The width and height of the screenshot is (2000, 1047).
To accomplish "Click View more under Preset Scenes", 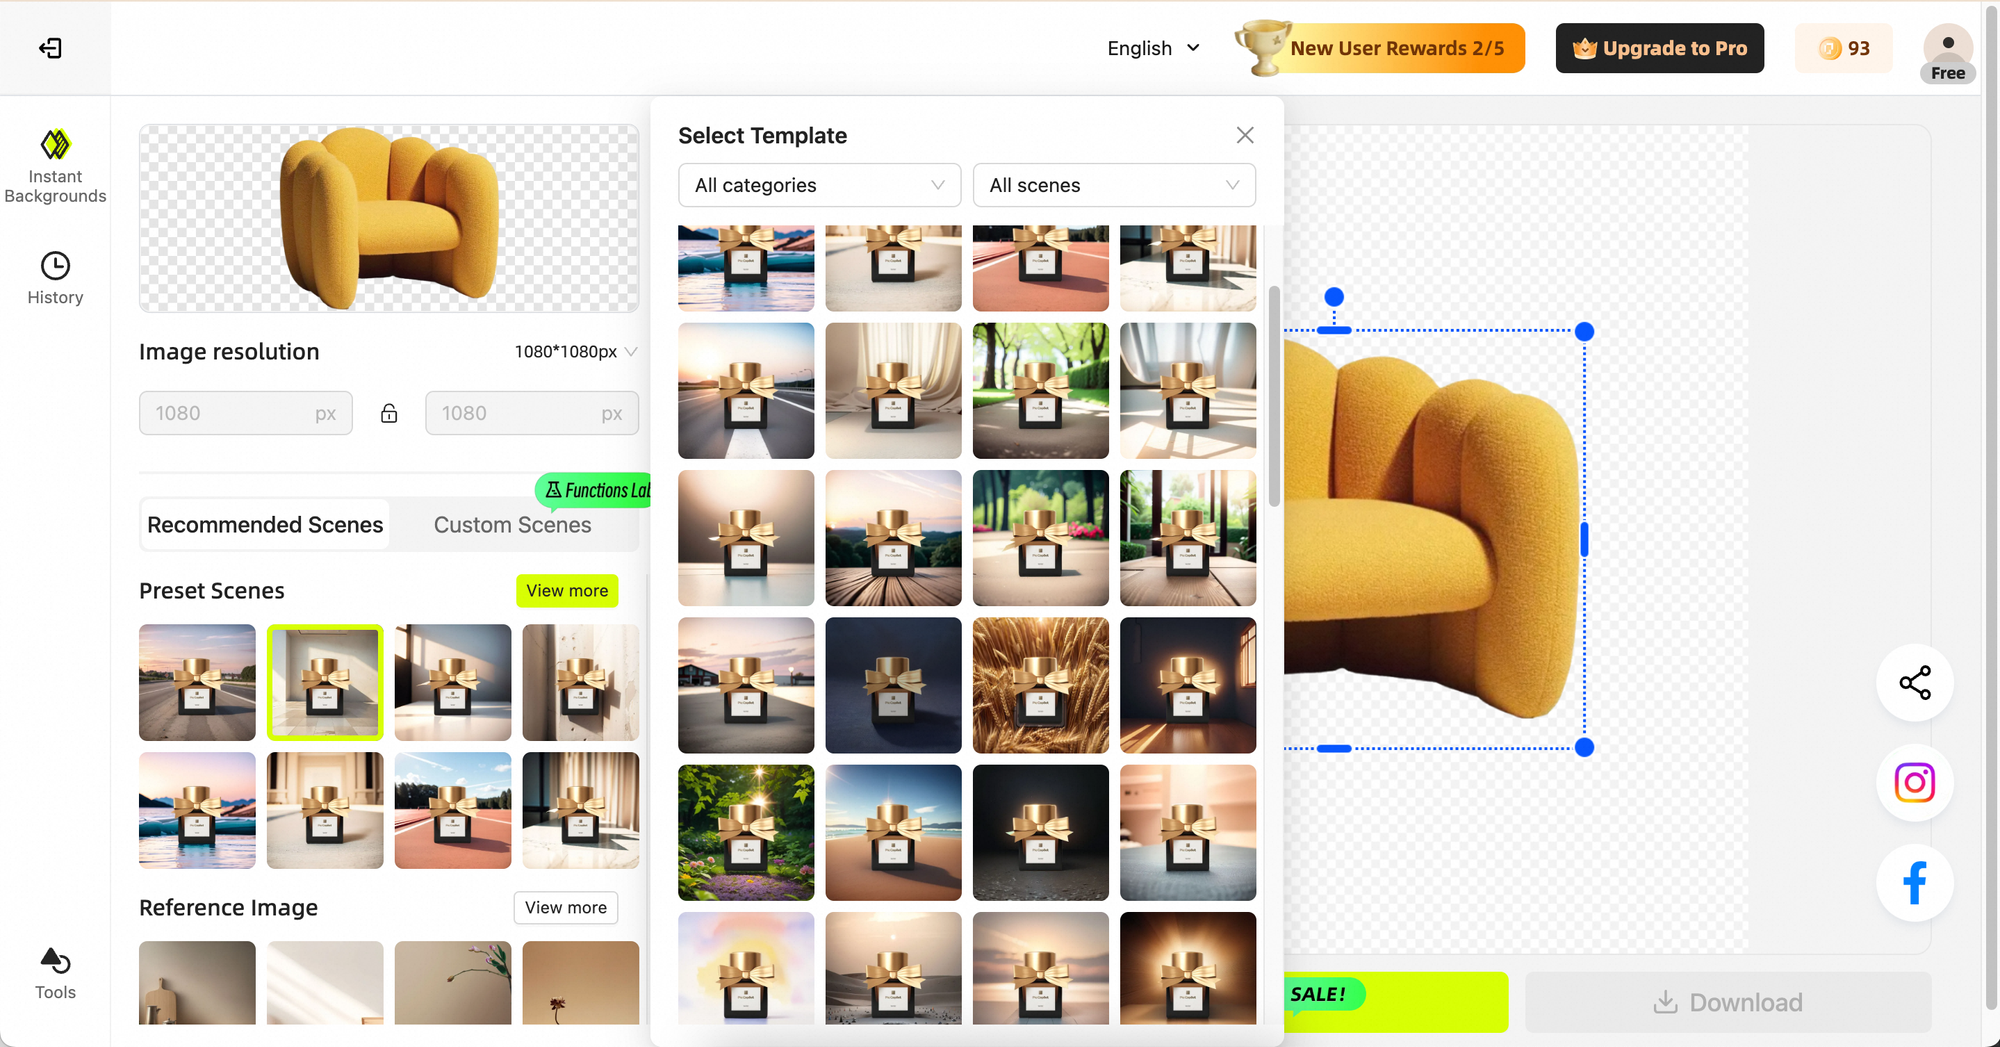I will 566,590.
